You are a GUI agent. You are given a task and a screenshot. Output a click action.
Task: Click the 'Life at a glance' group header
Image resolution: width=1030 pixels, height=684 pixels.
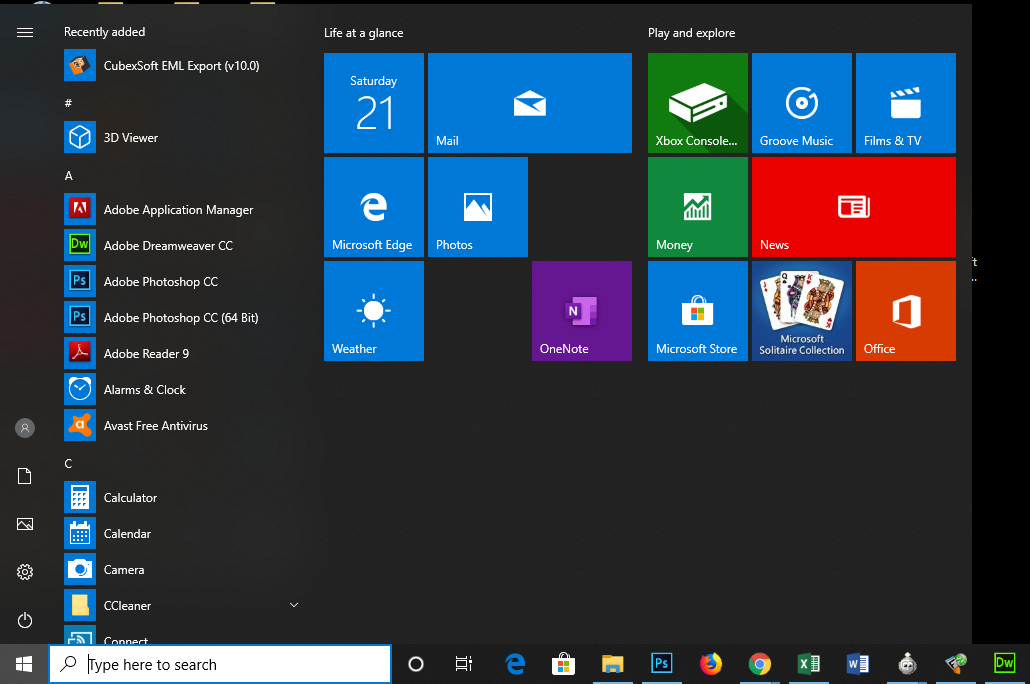[x=363, y=33]
